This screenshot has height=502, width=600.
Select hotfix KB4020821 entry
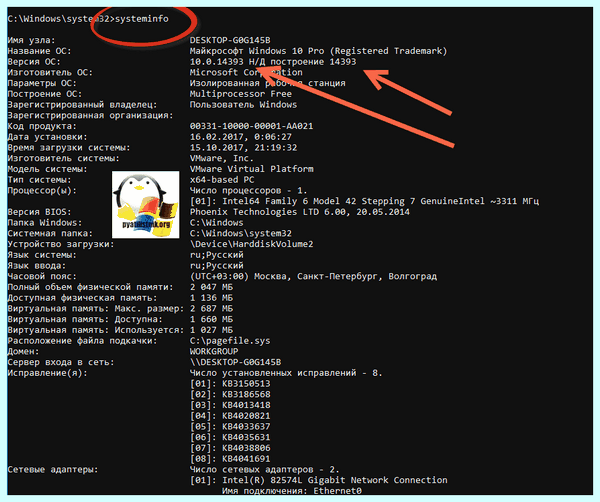point(230,416)
